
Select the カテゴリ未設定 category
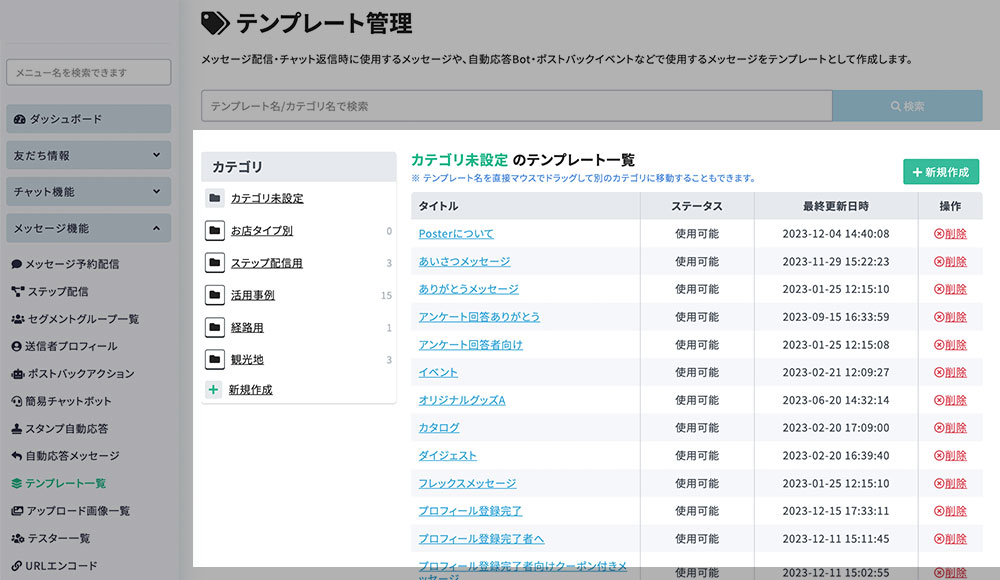[x=267, y=198]
